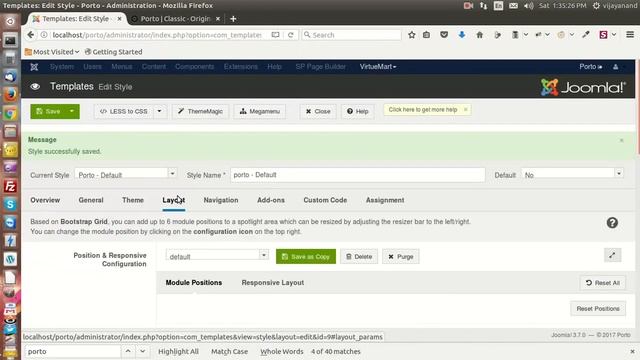
Task: Click the Joomla logo icon in the admin menu
Action: pyautogui.click(x=34, y=67)
